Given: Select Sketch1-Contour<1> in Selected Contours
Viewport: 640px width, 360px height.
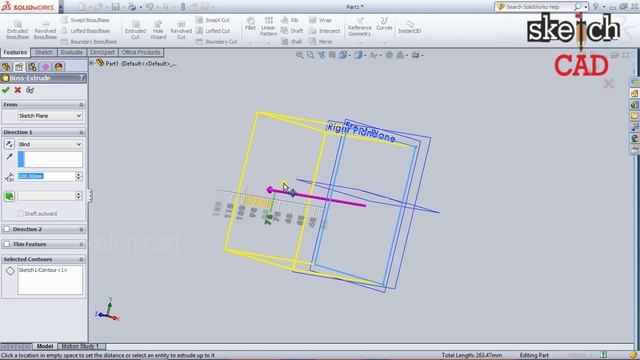Looking at the screenshot, I should pos(43,270).
